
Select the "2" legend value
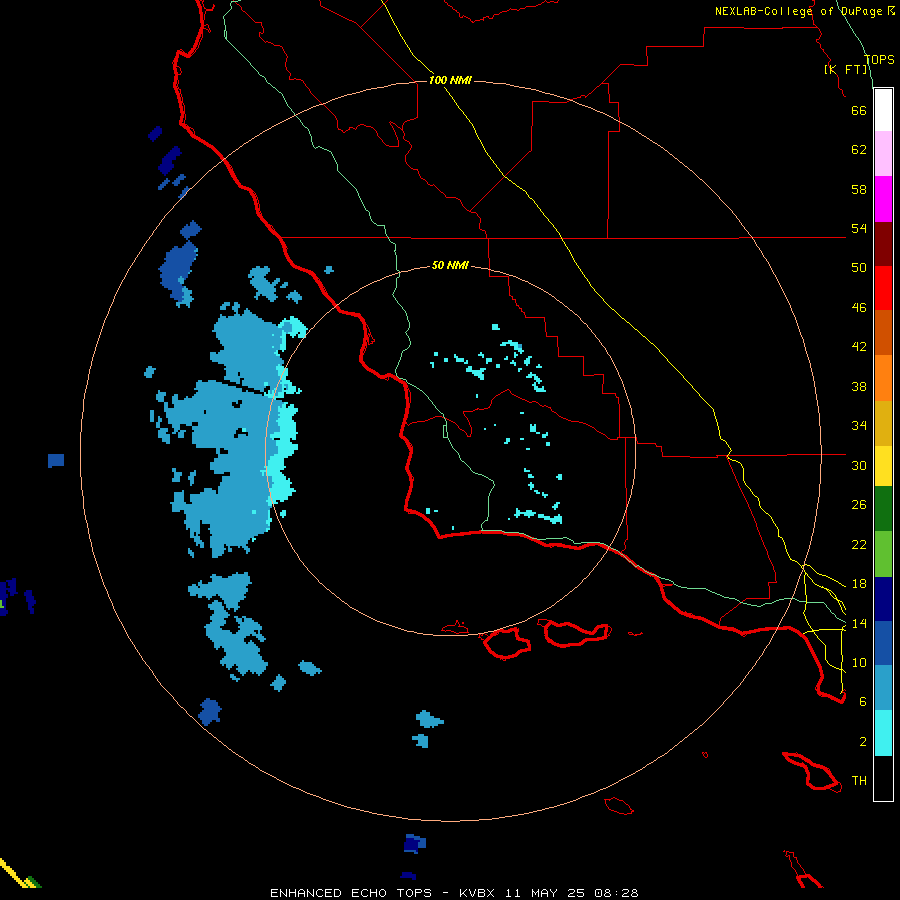[863, 741]
